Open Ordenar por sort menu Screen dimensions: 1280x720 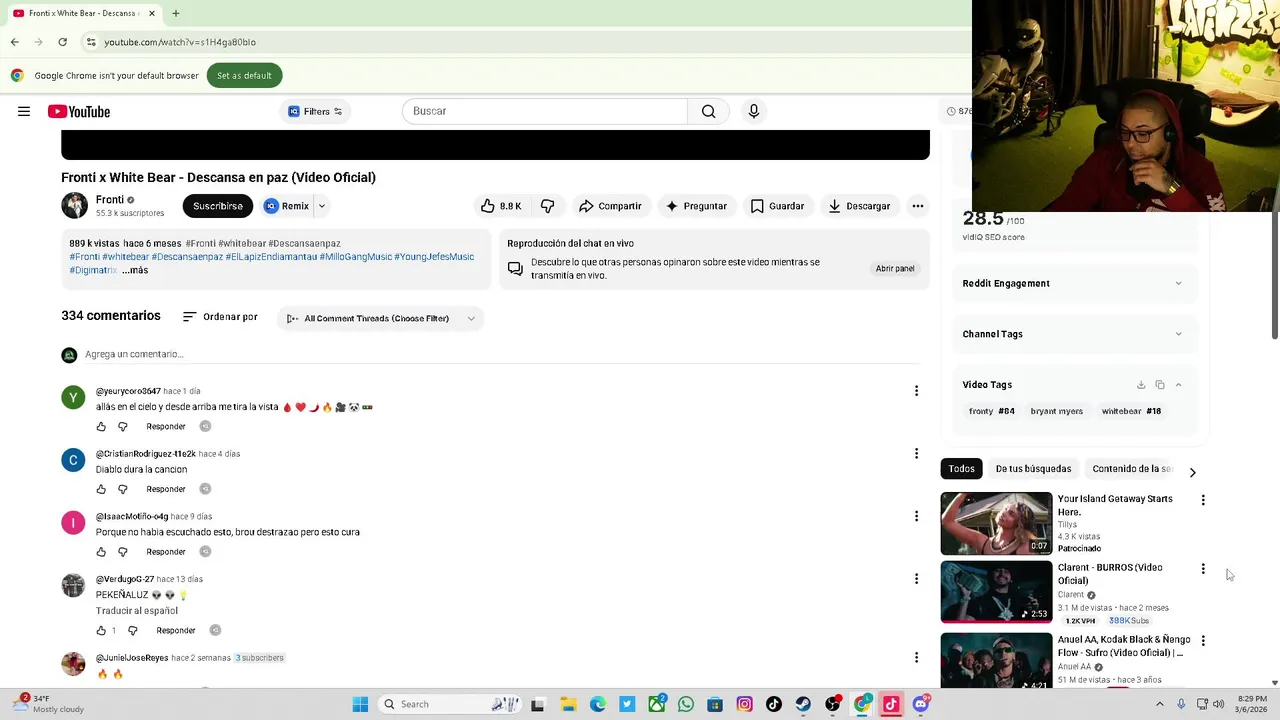220,317
